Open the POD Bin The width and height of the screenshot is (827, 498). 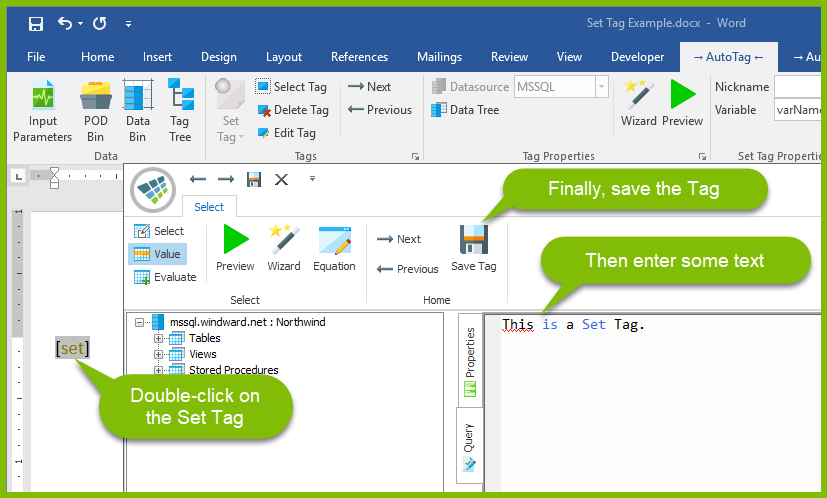point(95,111)
